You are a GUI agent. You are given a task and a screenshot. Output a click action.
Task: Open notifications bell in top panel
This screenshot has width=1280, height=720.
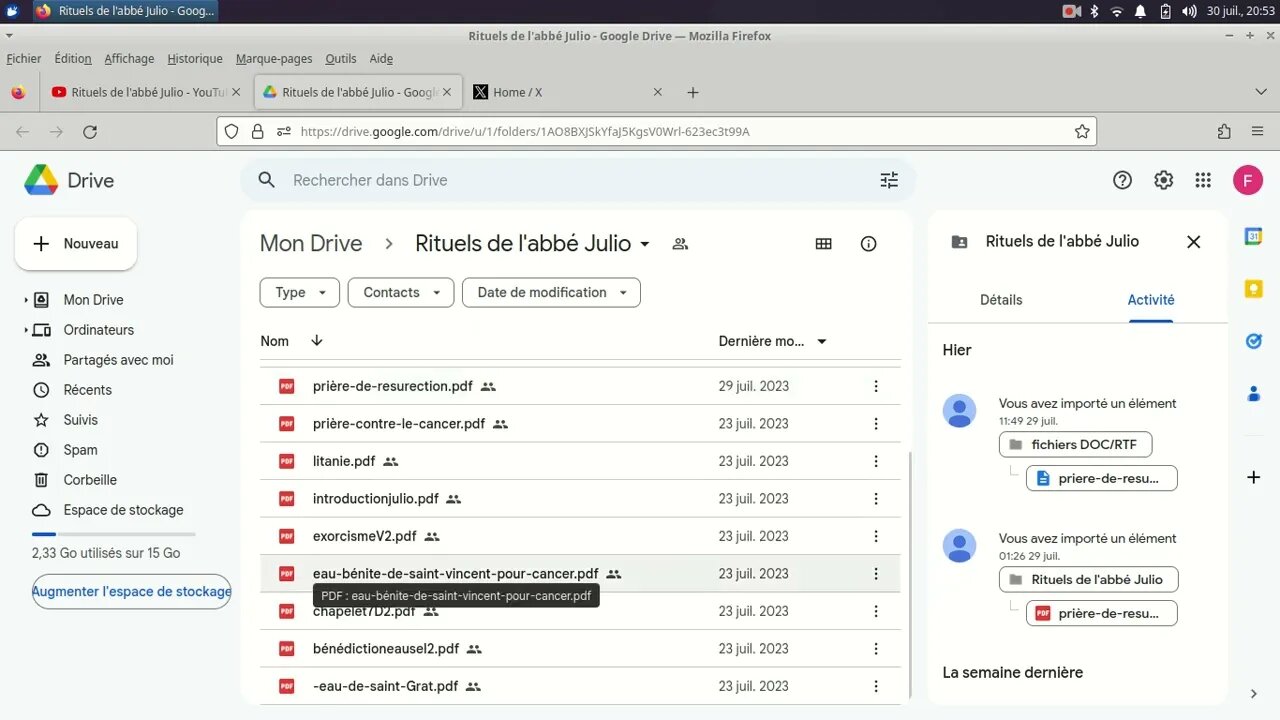pos(1142,11)
